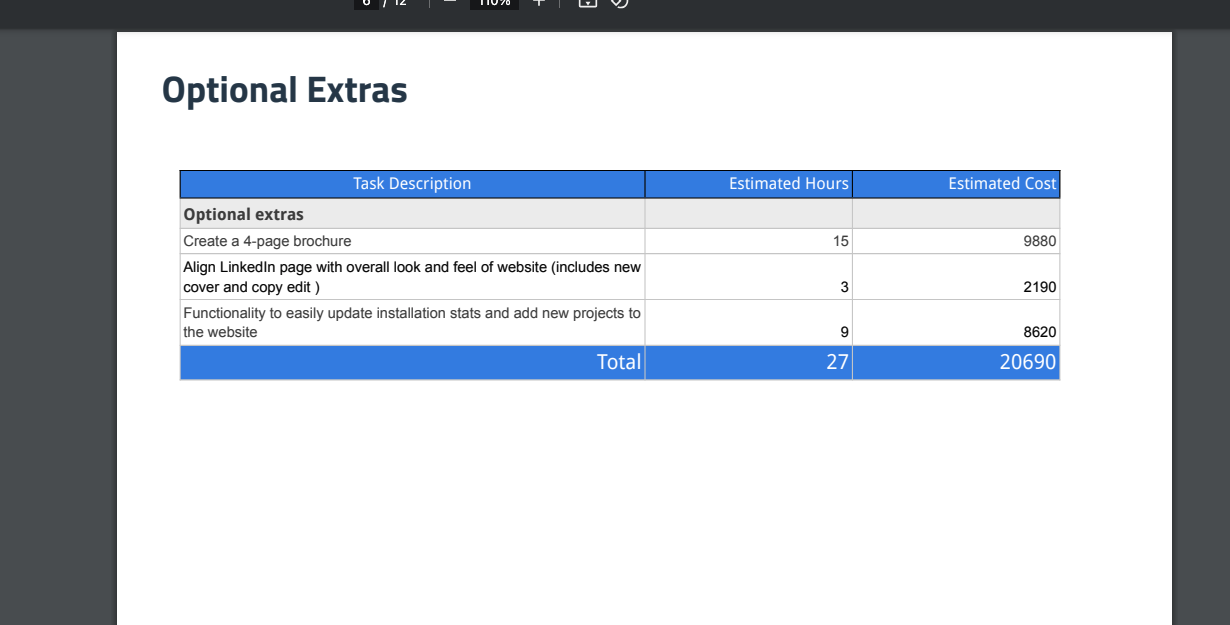
Task: Click the zoom in plus button
Action: [538, 3]
